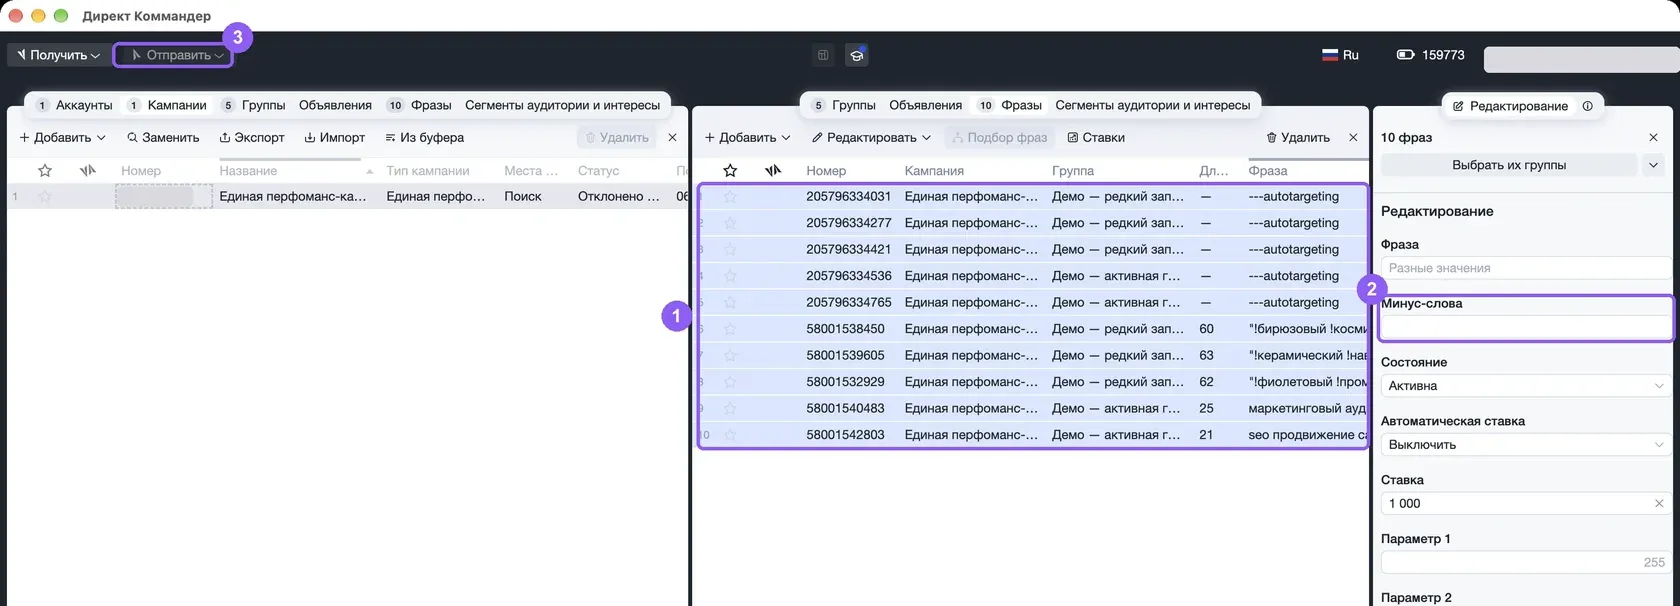Open Объявления tab in middle panel
Screen dimensions: 1680x606
(x=925, y=105)
